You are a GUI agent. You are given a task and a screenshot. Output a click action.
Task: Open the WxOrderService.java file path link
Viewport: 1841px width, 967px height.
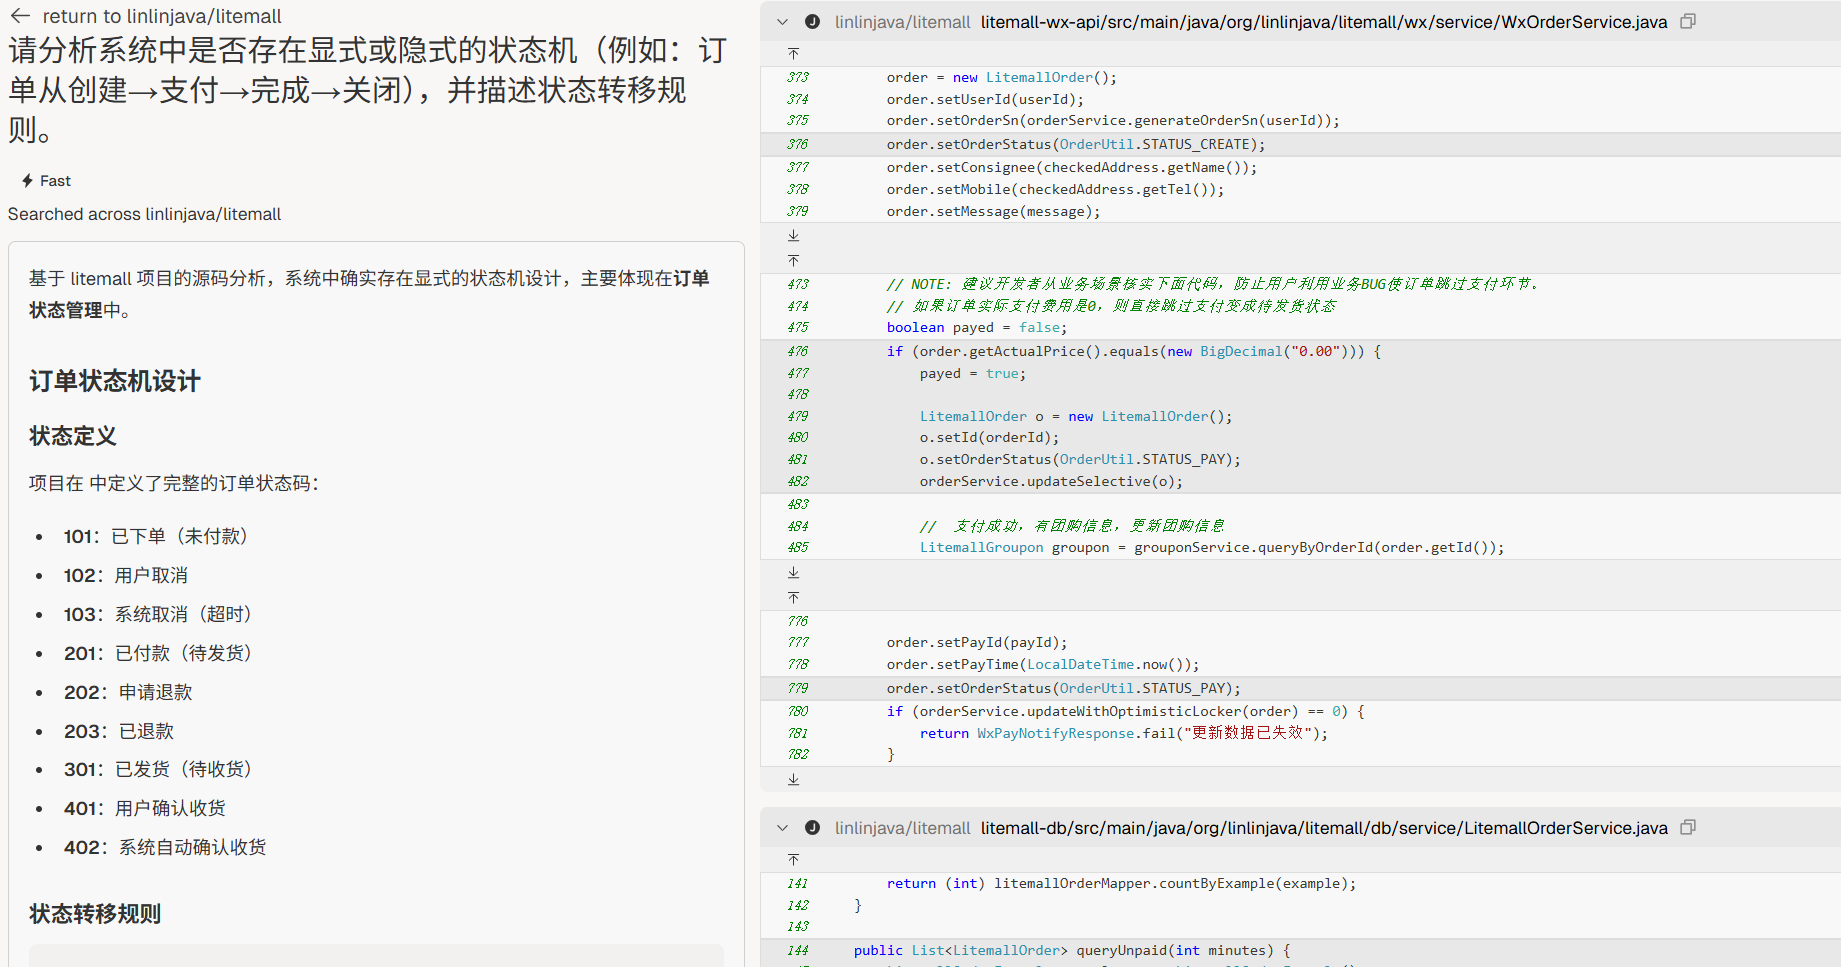coord(1323,22)
